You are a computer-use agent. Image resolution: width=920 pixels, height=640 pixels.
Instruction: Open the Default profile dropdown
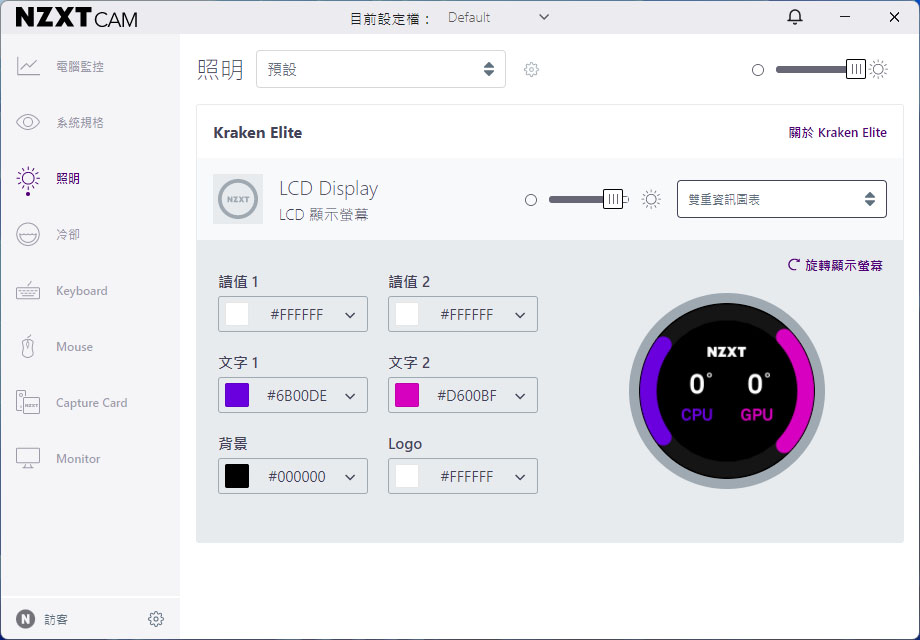pyautogui.click(x=497, y=17)
